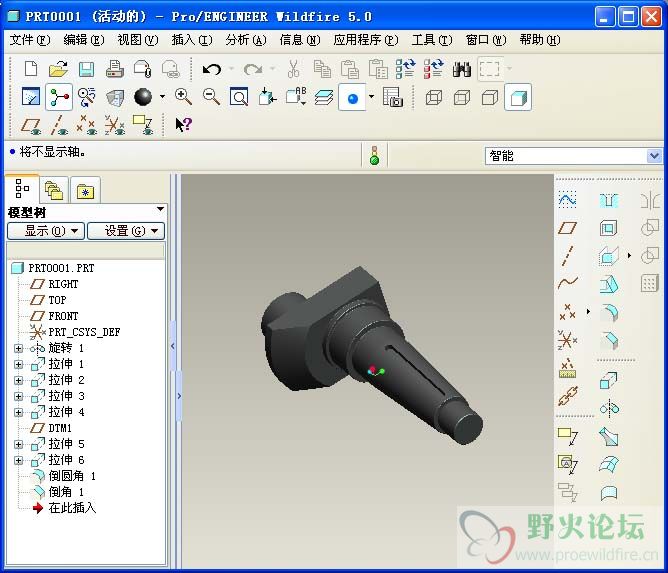The width and height of the screenshot is (668, 573).
Task: Switch to no hidden display mode
Action: (x=490, y=98)
